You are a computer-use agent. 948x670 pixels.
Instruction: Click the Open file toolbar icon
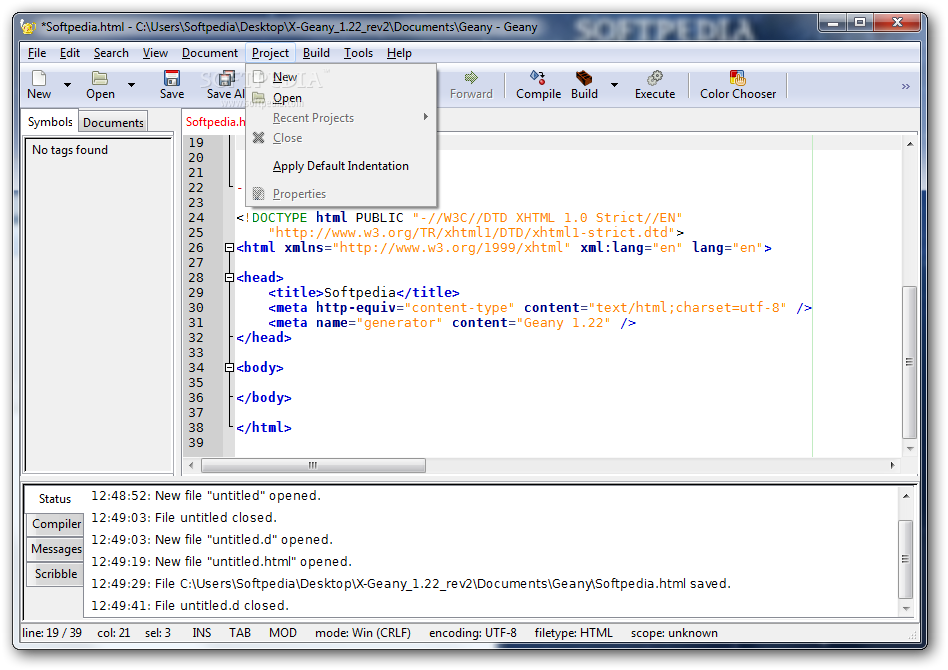(100, 77)
